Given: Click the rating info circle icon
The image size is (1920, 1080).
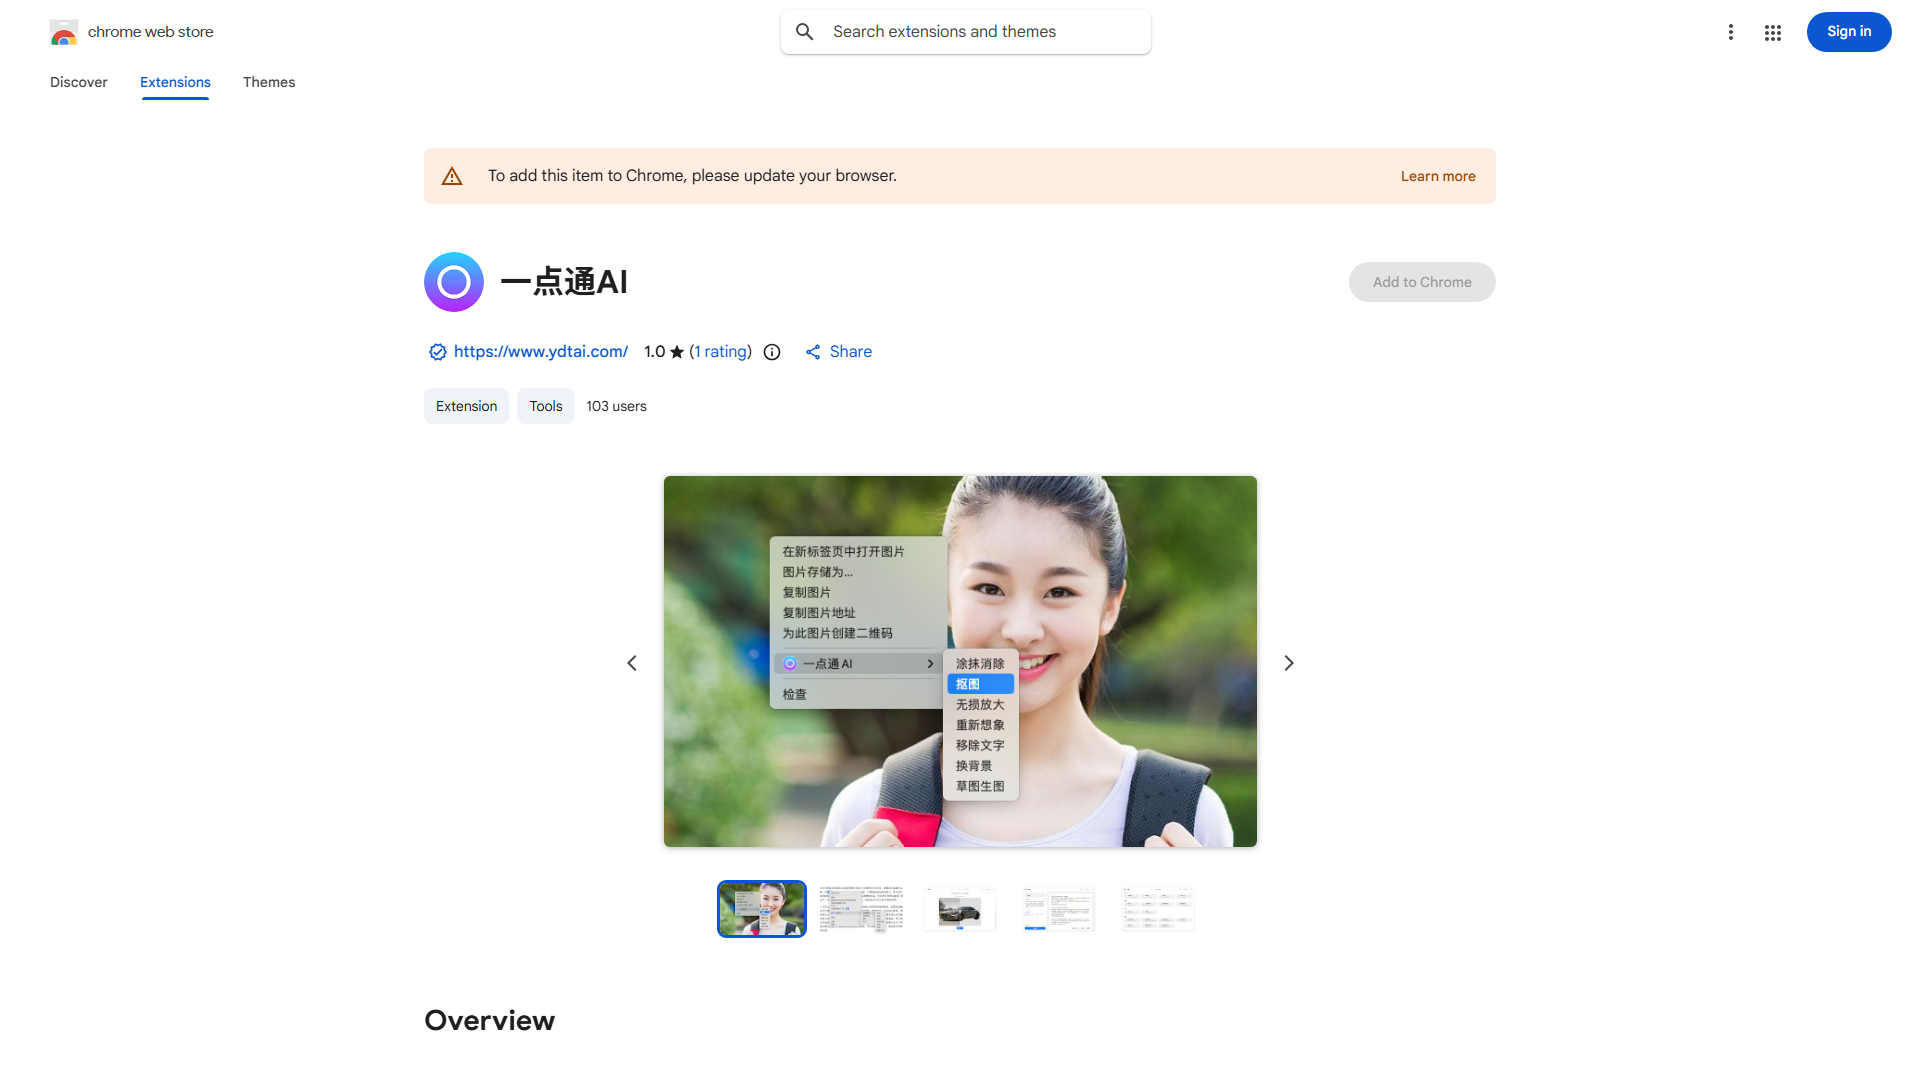Looking at the screenshot, I should click(771, 351).
